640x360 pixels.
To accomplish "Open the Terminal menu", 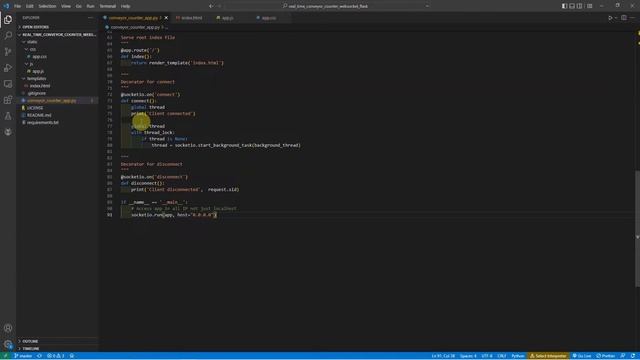I will click(x=108, y=6).
